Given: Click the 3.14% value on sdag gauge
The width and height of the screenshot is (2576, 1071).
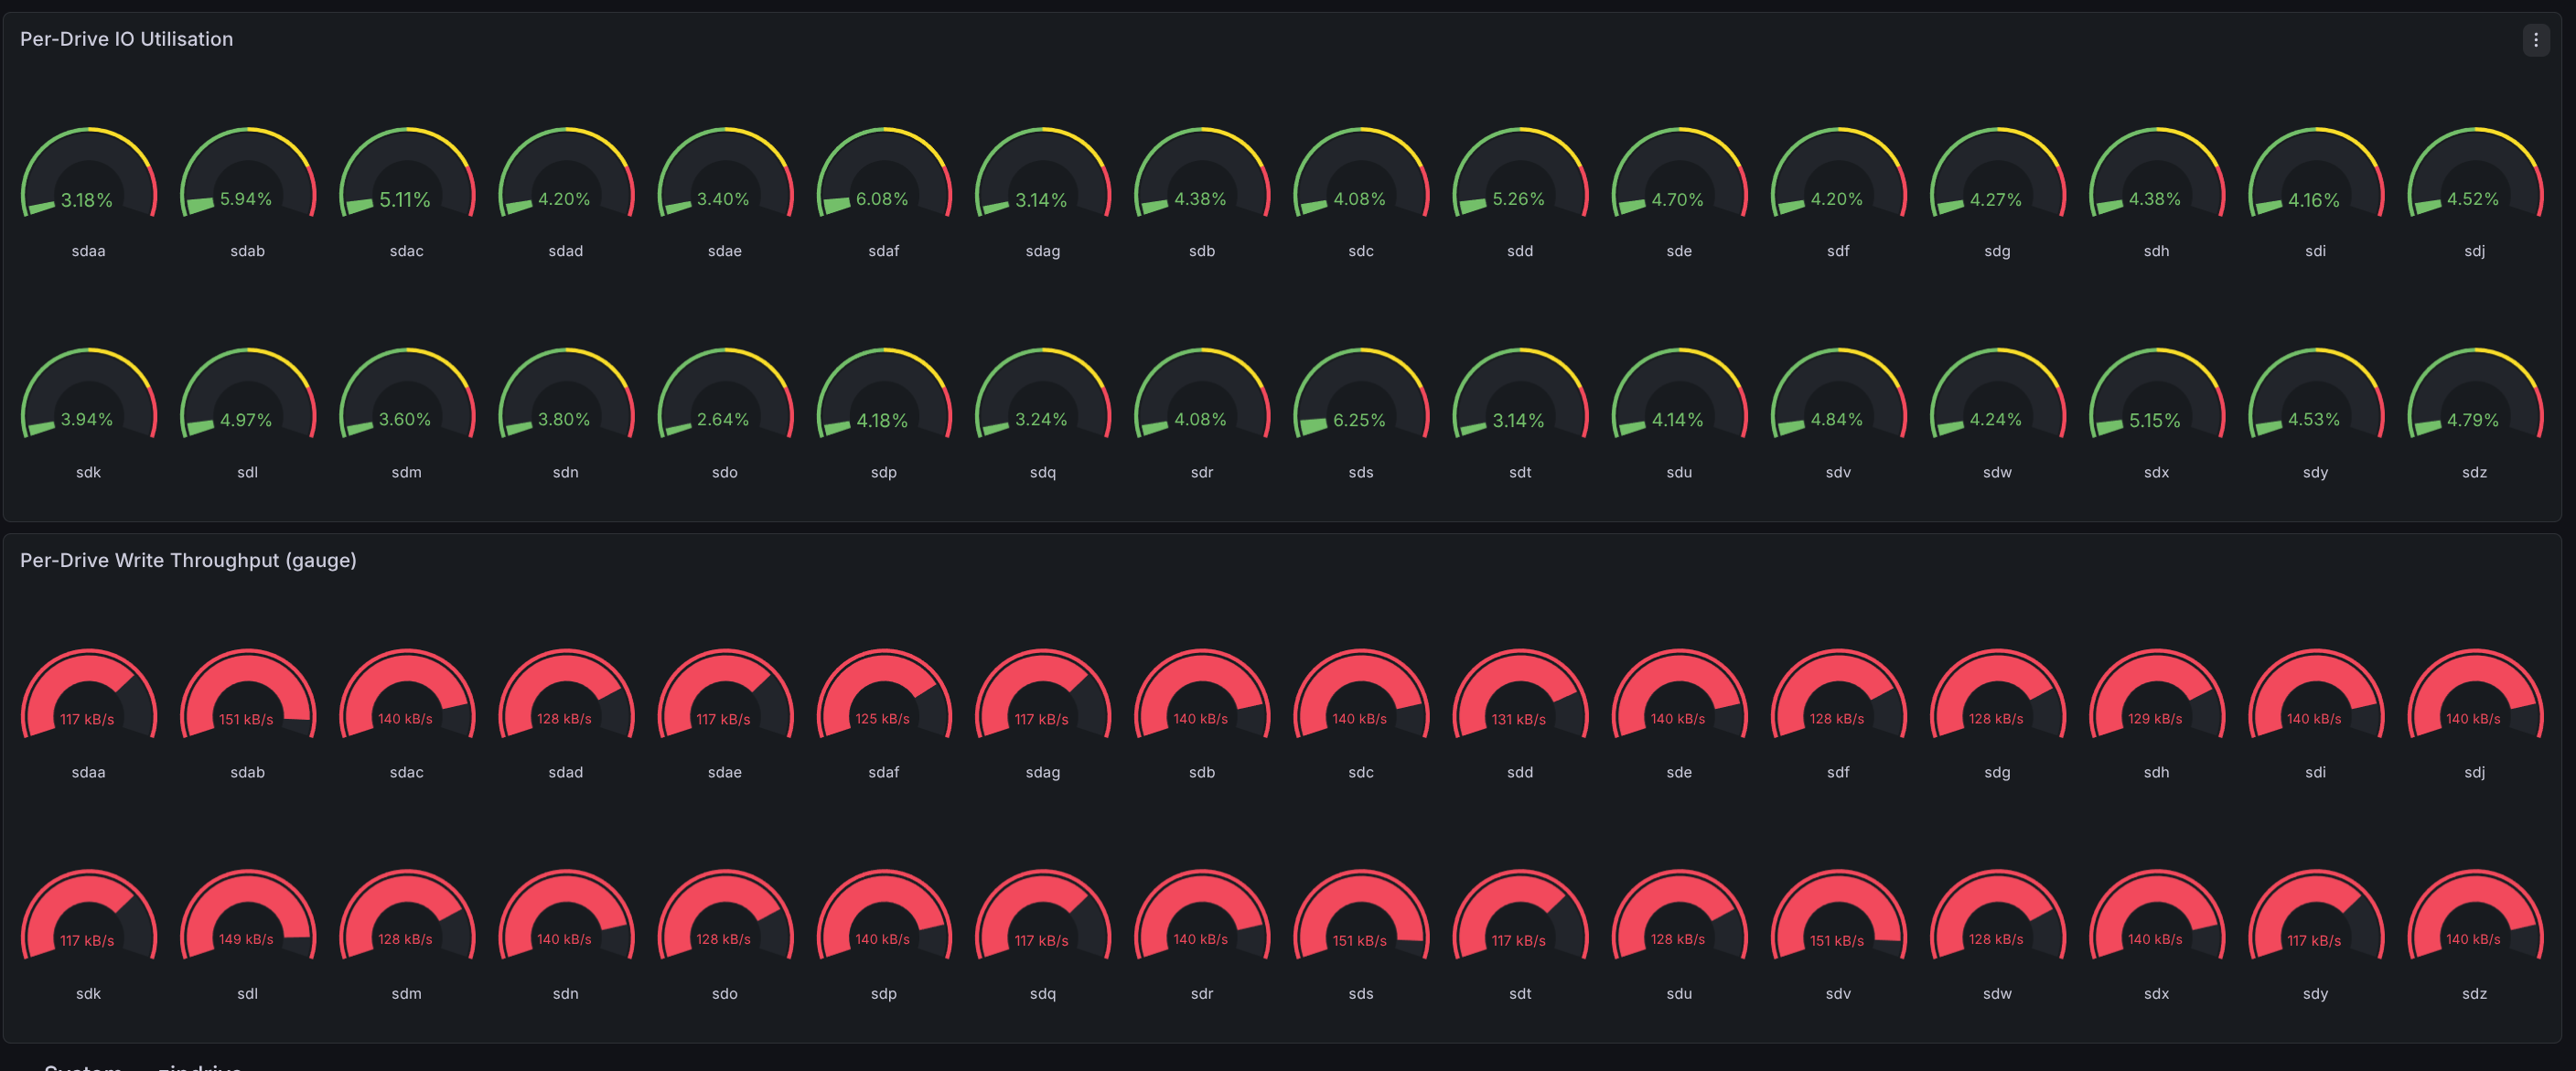Looking at the screenshot, I should click(1041, 200).
